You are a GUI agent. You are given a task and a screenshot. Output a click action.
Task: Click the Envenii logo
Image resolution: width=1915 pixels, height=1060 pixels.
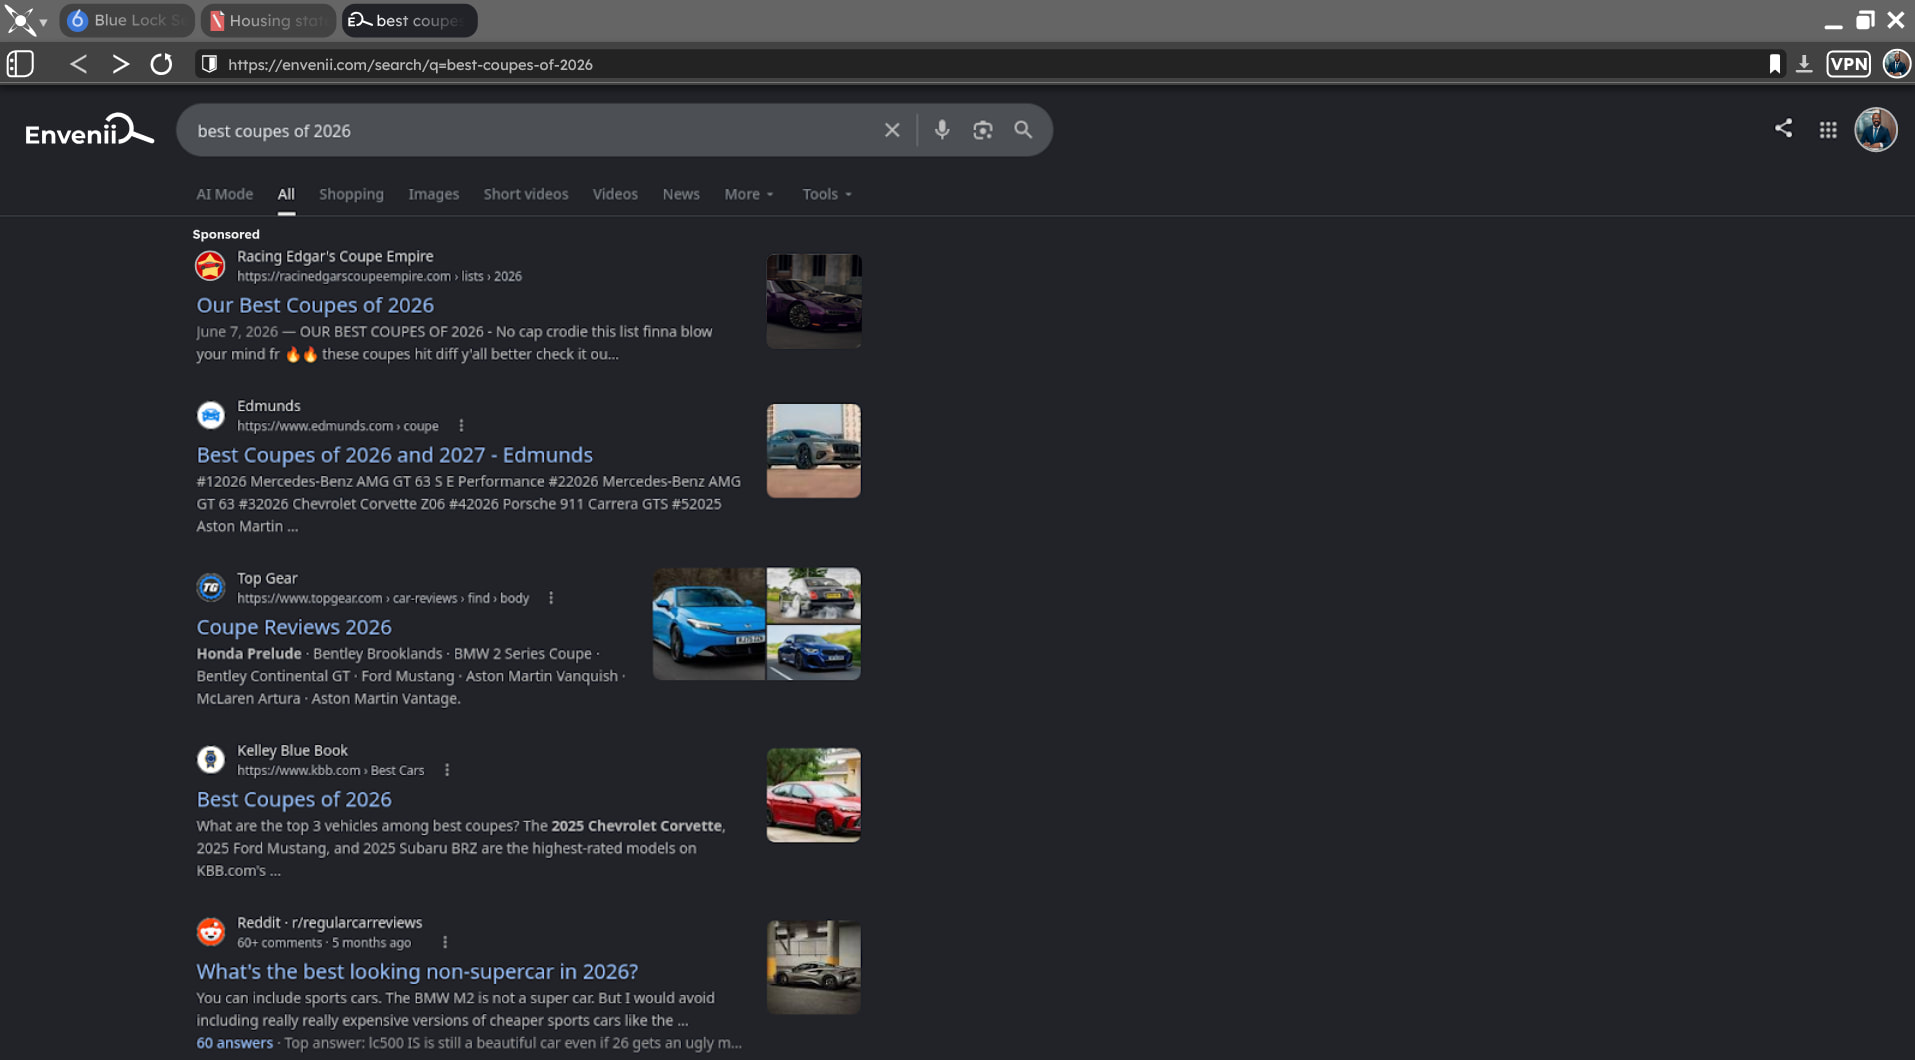coord(89,130)
